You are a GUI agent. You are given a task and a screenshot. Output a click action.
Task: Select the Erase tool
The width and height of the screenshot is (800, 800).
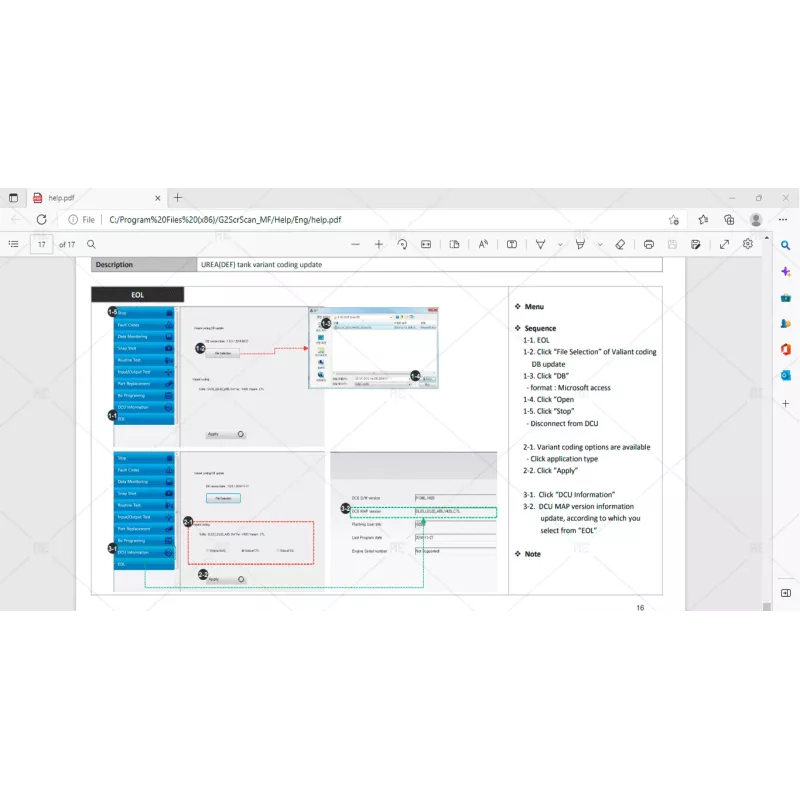click(x=620, y=244)
